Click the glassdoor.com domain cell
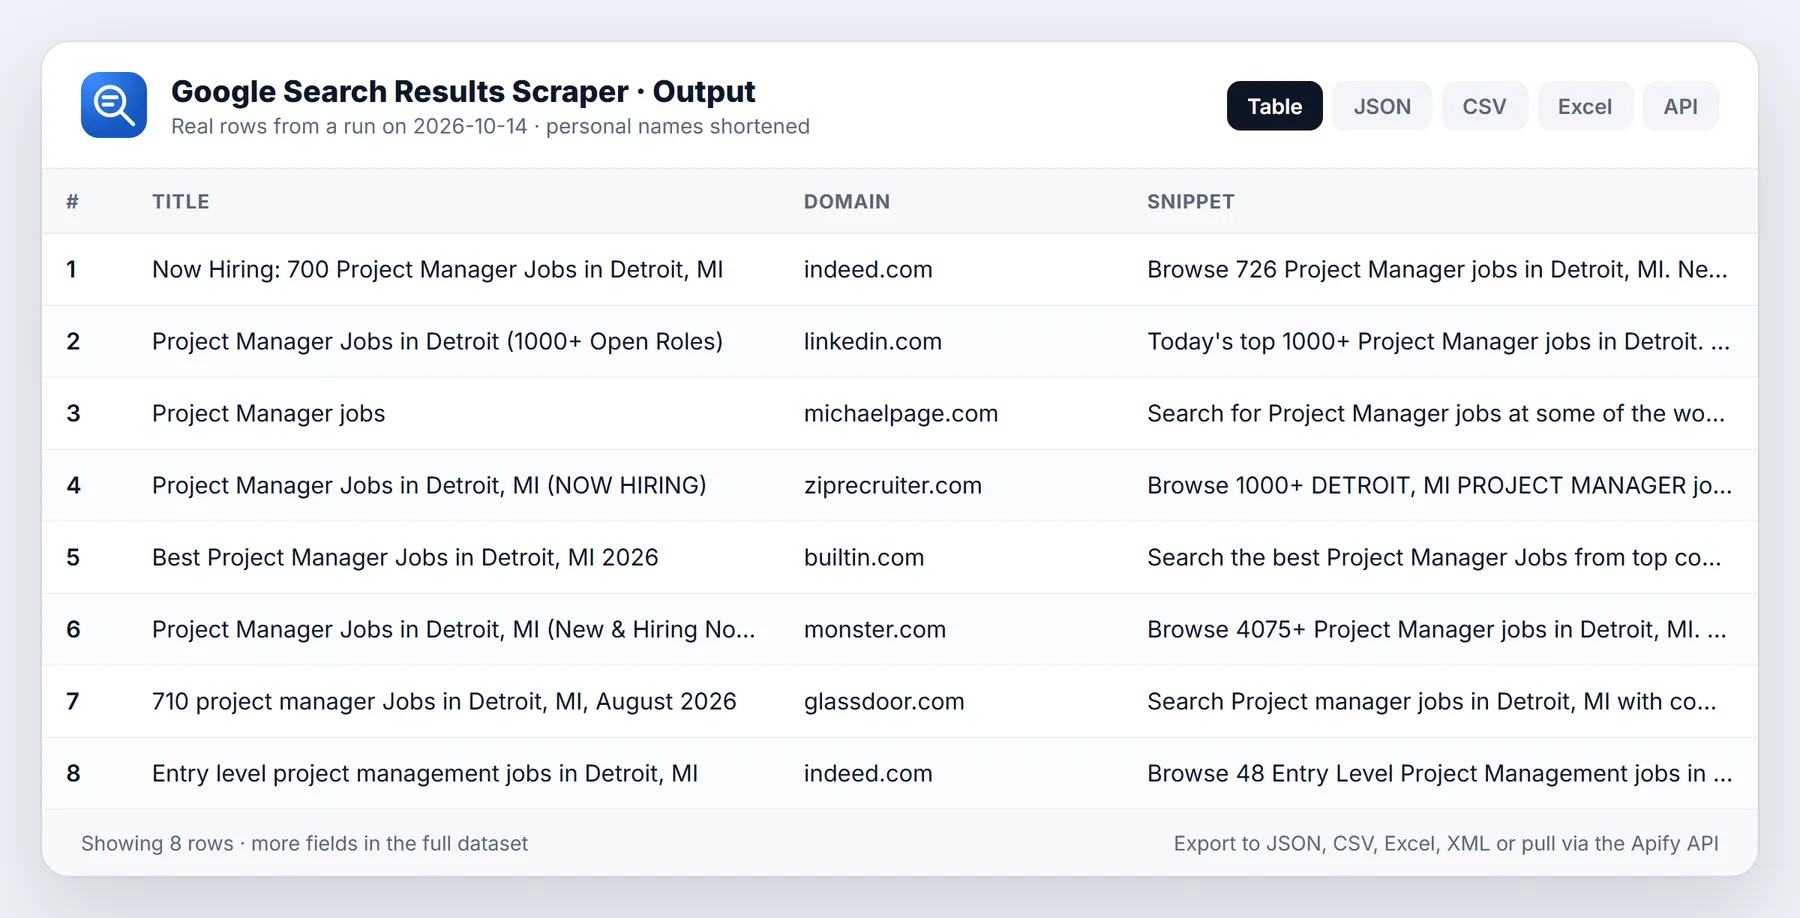 884,701
